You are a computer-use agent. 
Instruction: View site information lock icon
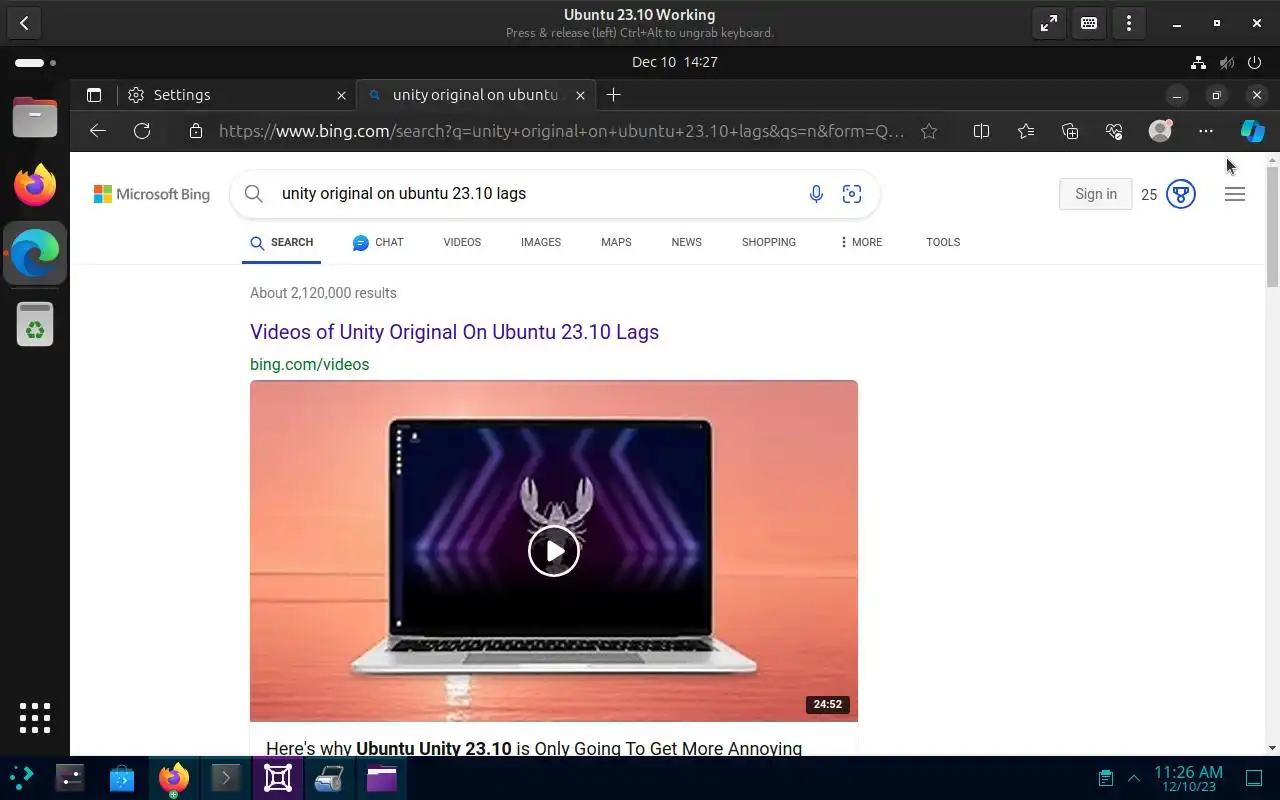(x=196, y=131)
